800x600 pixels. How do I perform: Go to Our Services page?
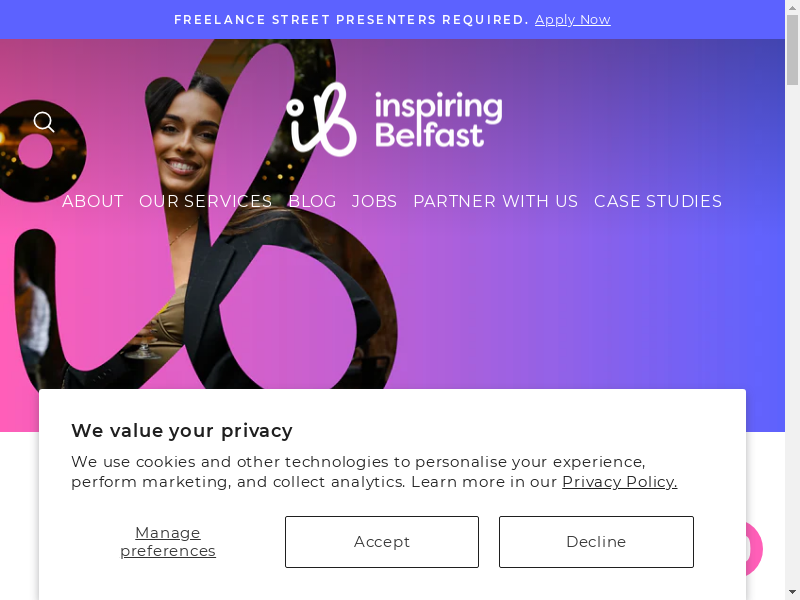point(206,201)
